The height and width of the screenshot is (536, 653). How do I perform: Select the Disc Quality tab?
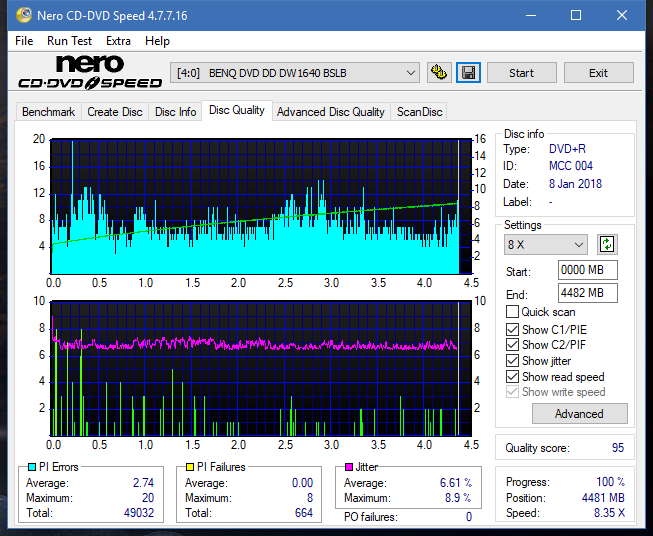click(x=237, y=110)
